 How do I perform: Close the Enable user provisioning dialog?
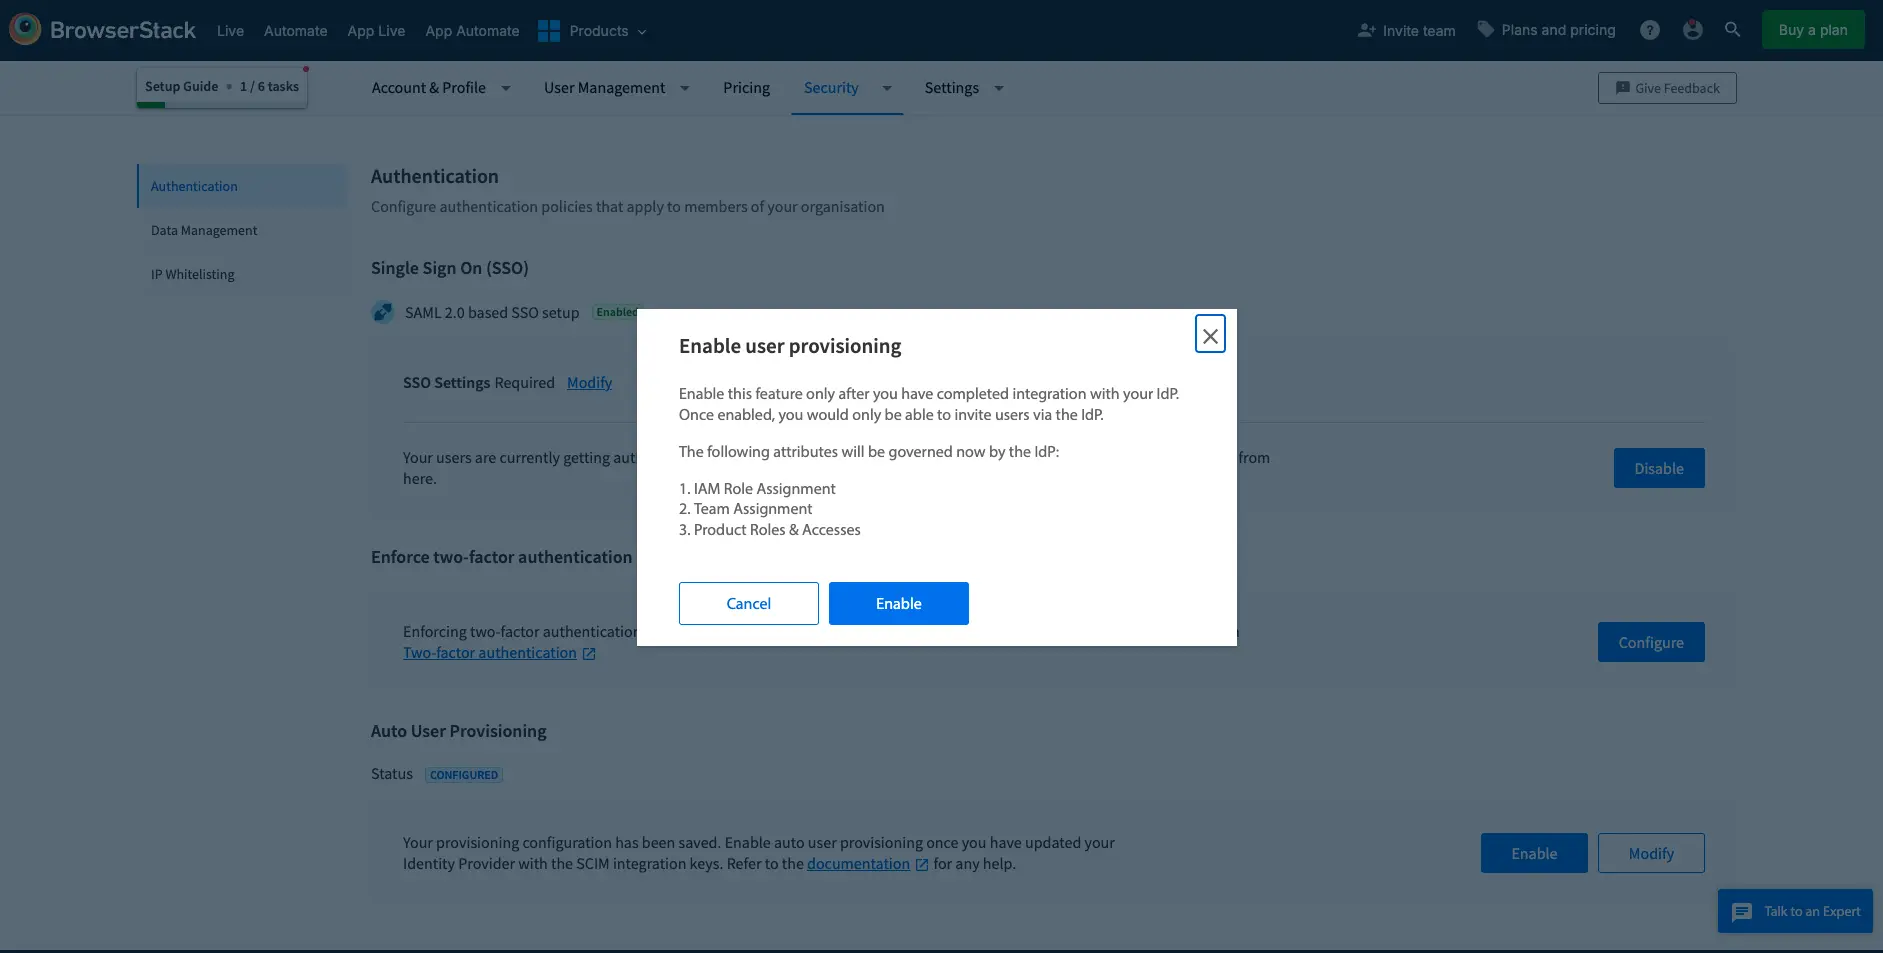coord(1210,335)
